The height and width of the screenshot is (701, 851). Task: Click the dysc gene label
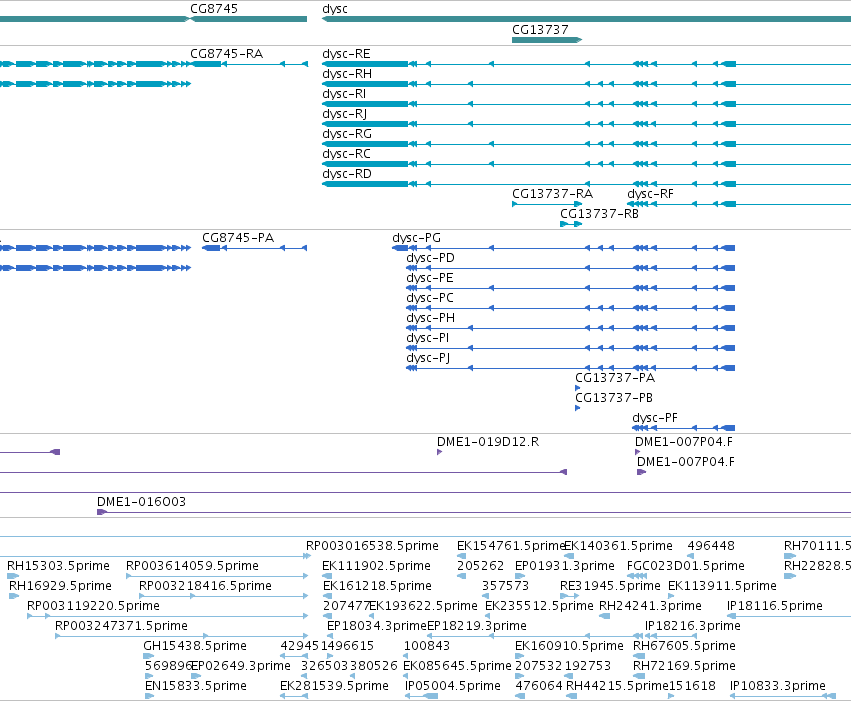pos(335,9)
